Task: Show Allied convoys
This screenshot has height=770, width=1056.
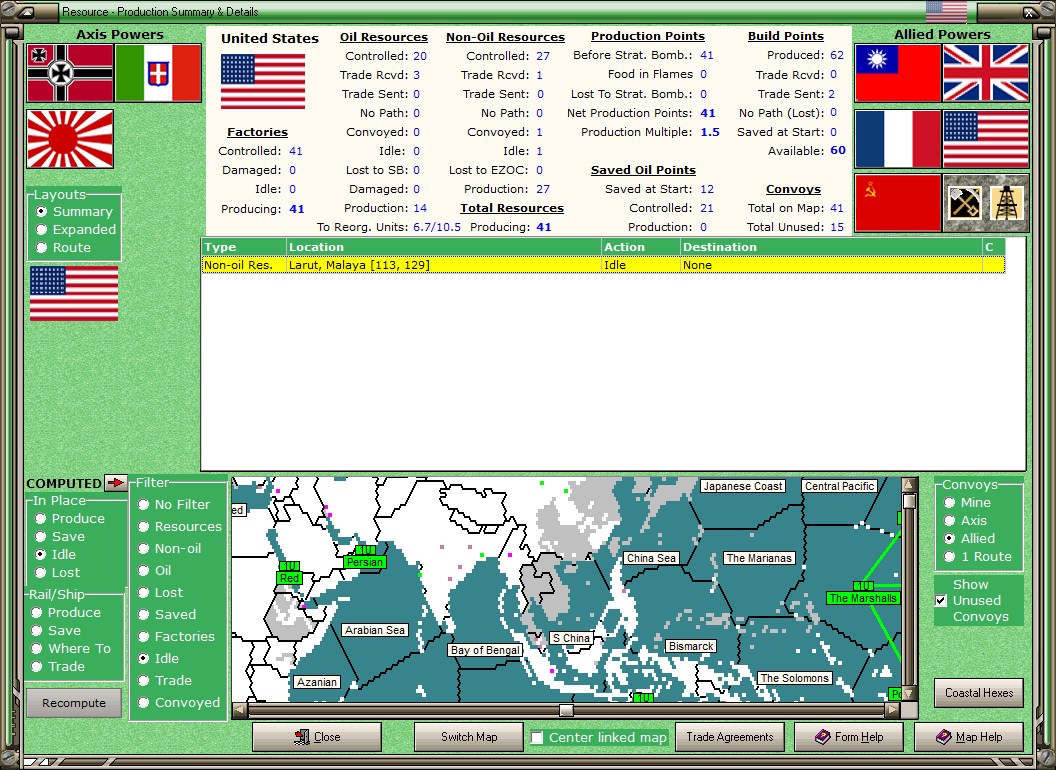Action: click(x=970, y=539)
